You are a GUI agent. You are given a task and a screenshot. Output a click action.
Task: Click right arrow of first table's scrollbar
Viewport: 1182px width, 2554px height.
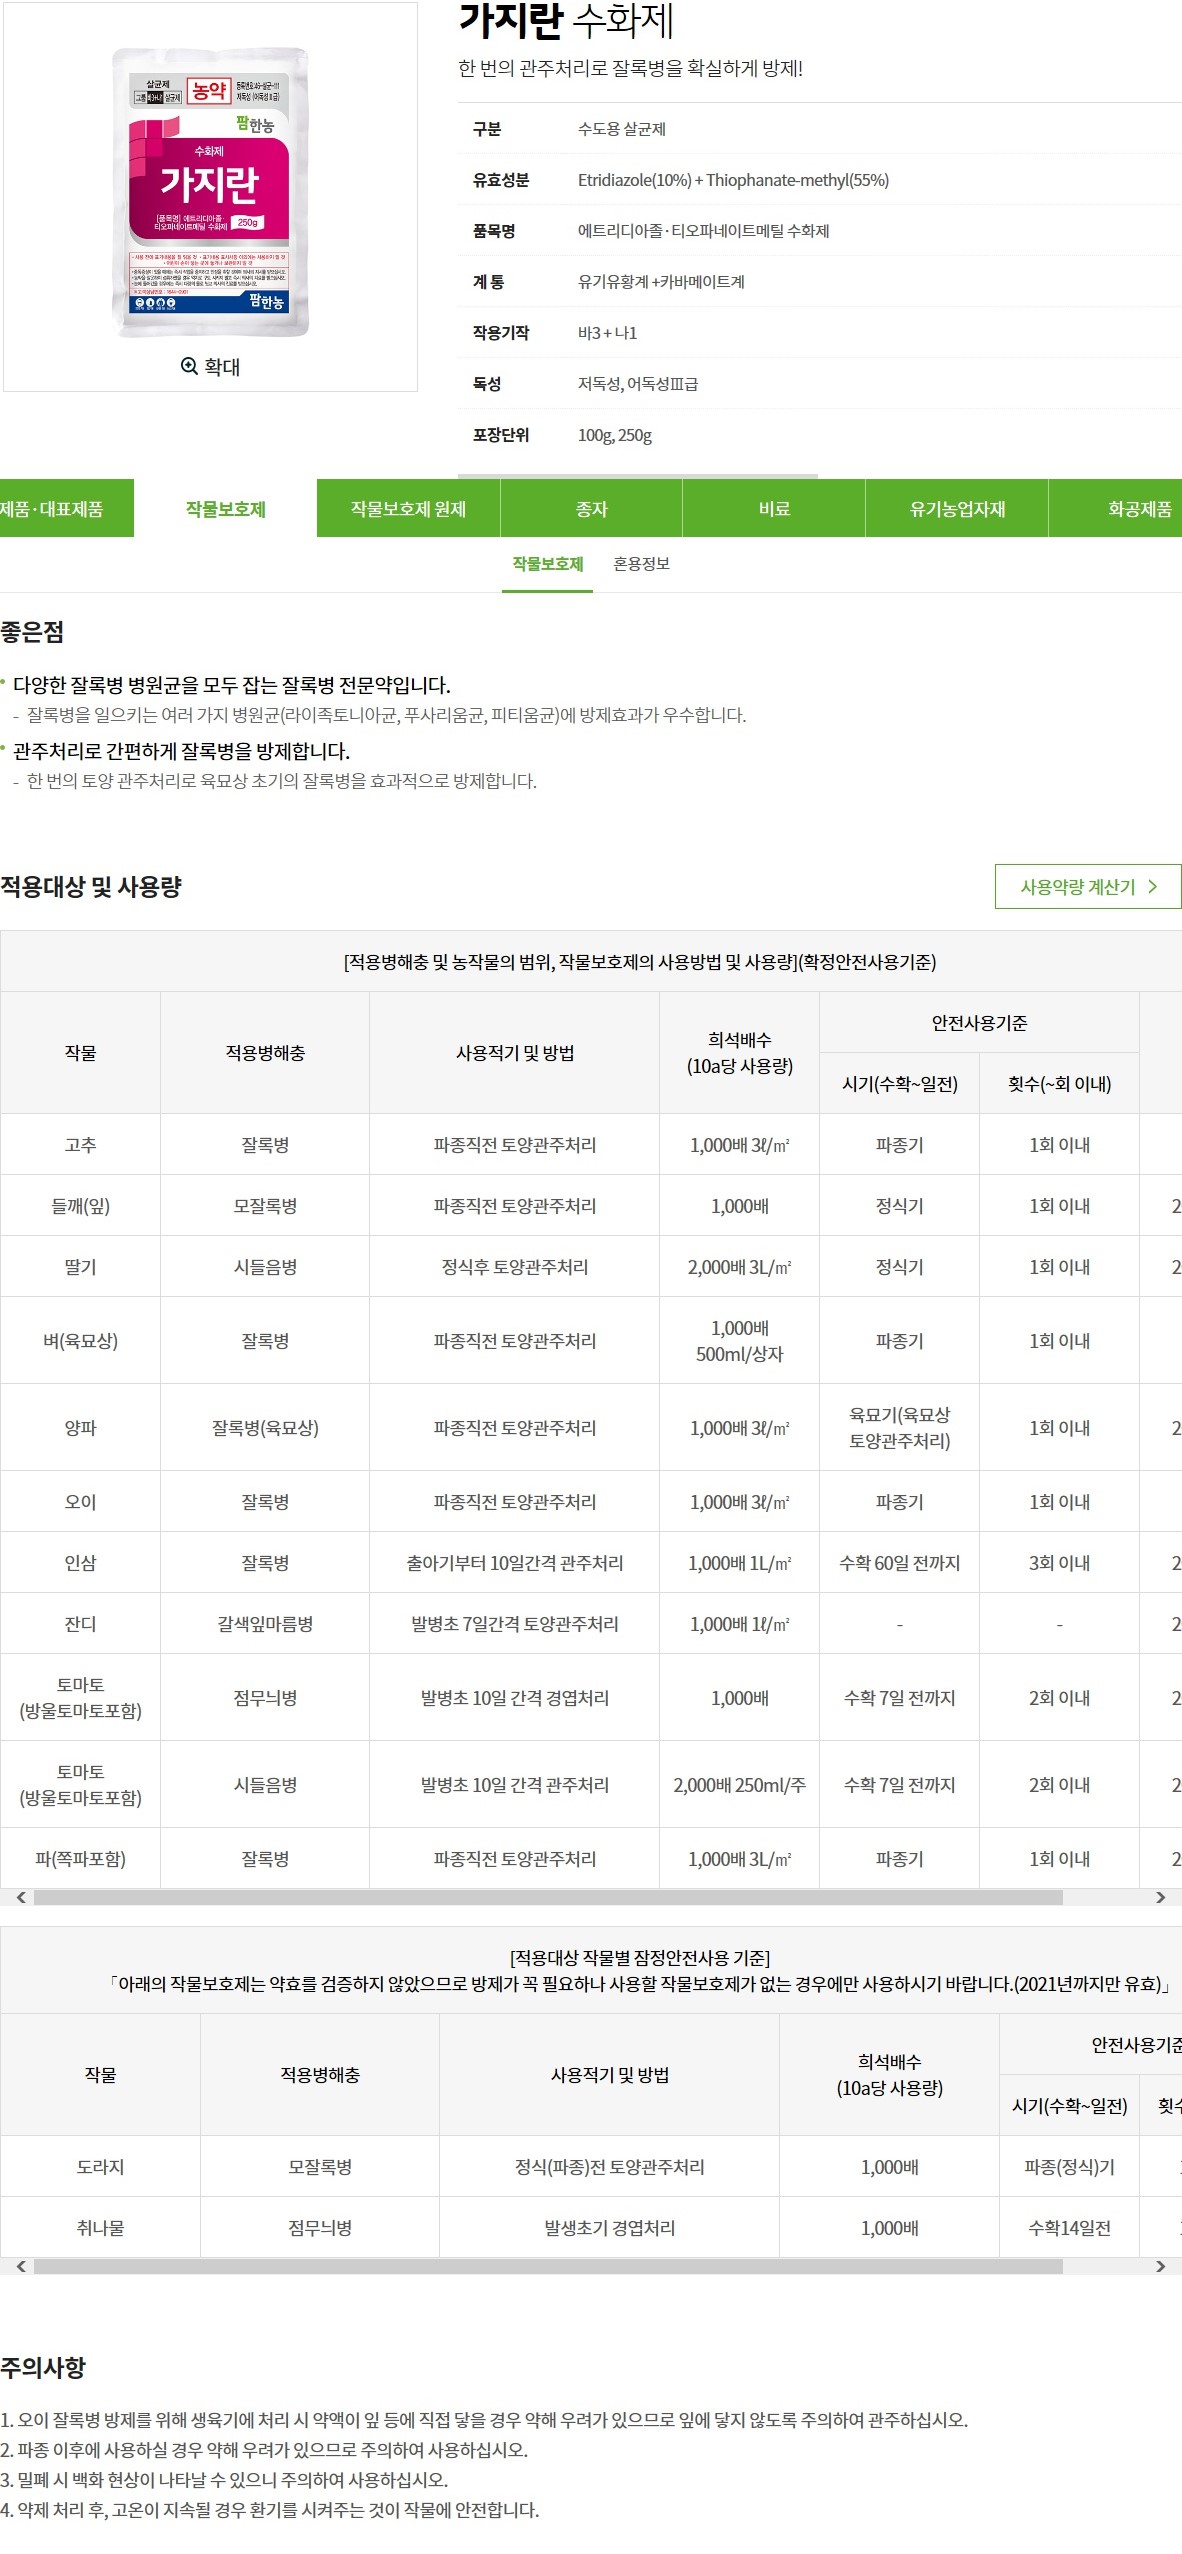pyautogui.click(x=1160, y=1897)
